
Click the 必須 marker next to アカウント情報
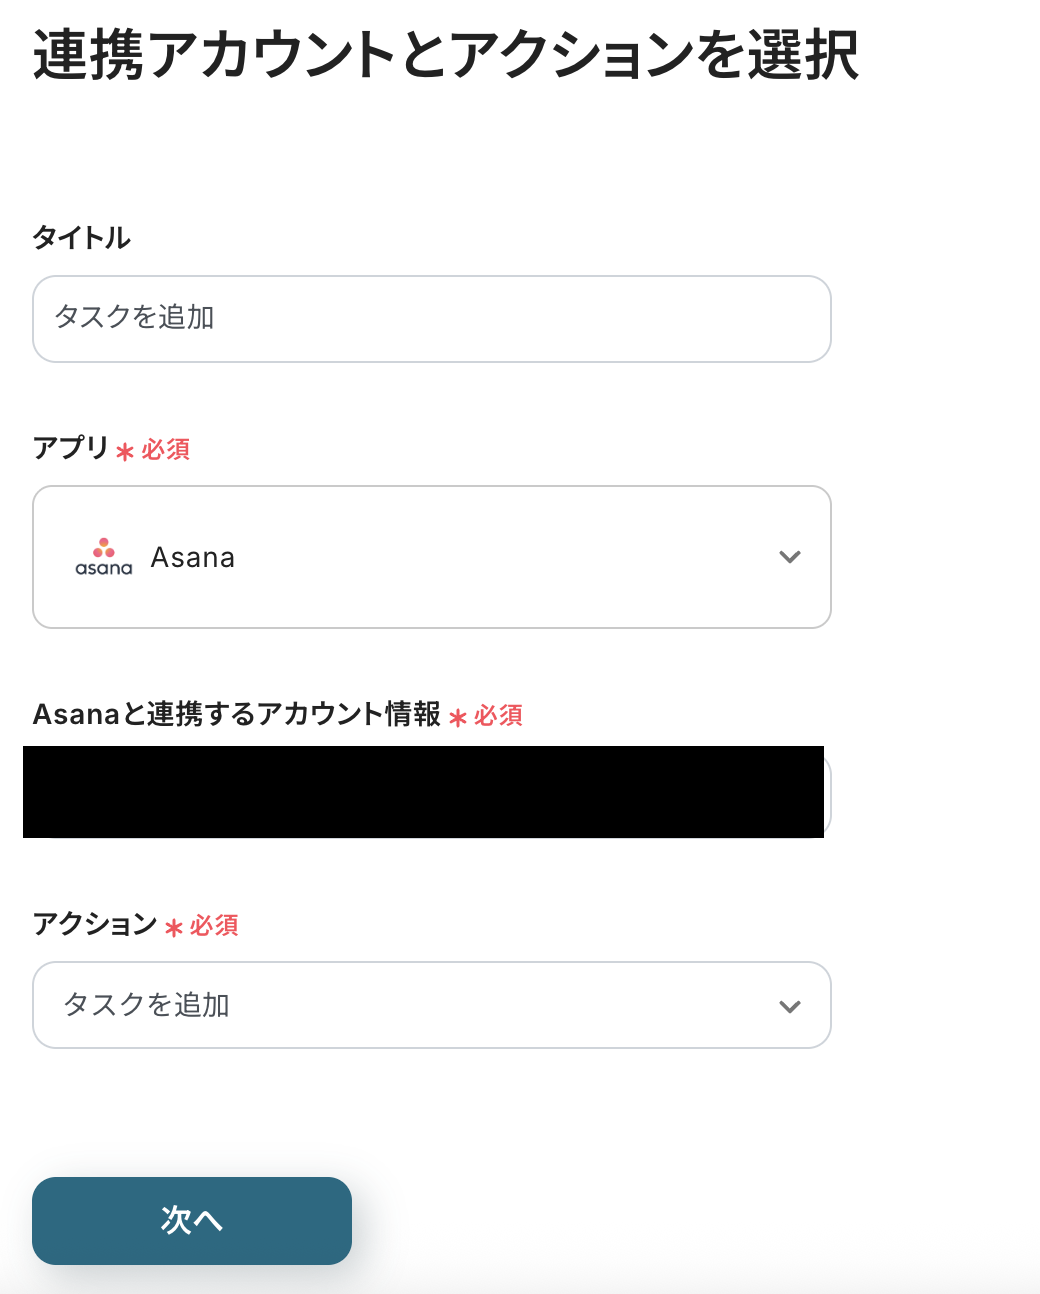[499, 716]
